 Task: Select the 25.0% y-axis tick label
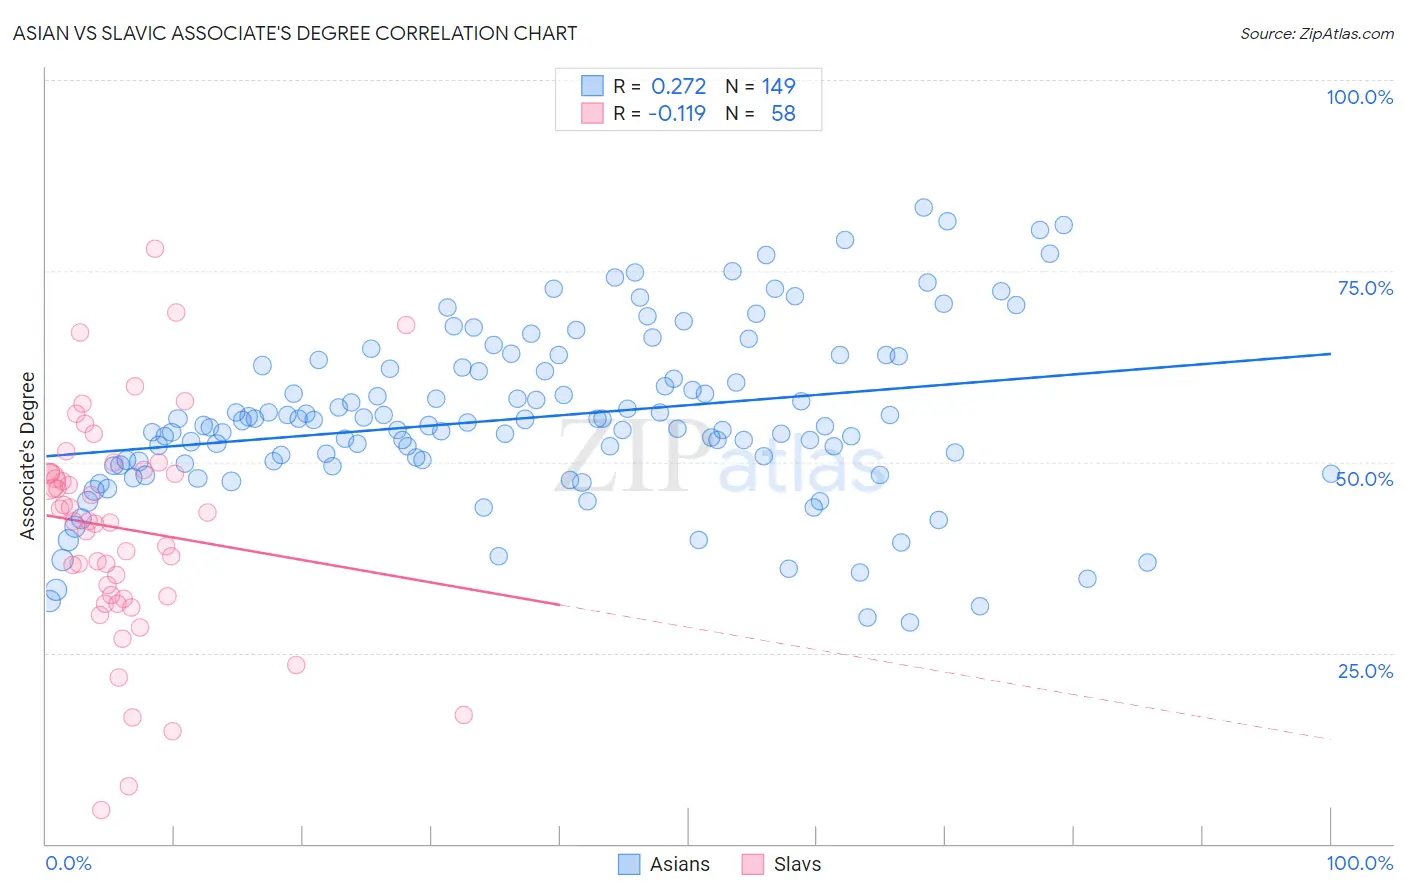[1365, 671]
